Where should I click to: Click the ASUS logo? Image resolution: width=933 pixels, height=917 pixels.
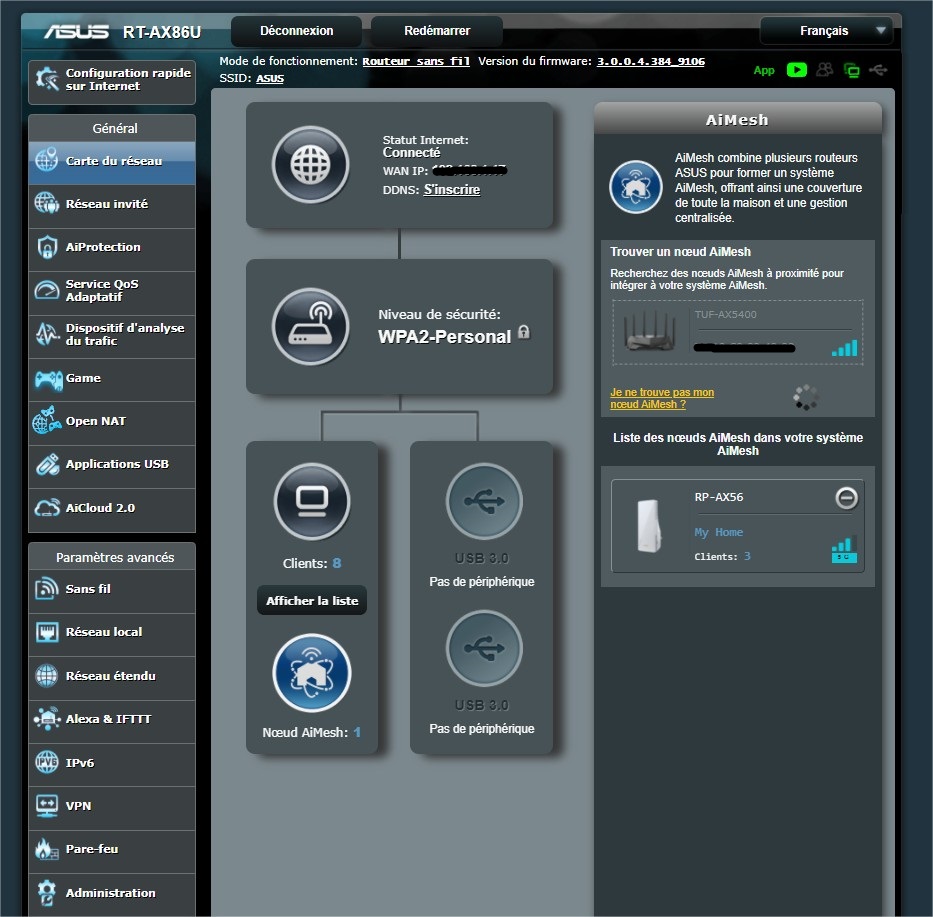coord(77,31)
